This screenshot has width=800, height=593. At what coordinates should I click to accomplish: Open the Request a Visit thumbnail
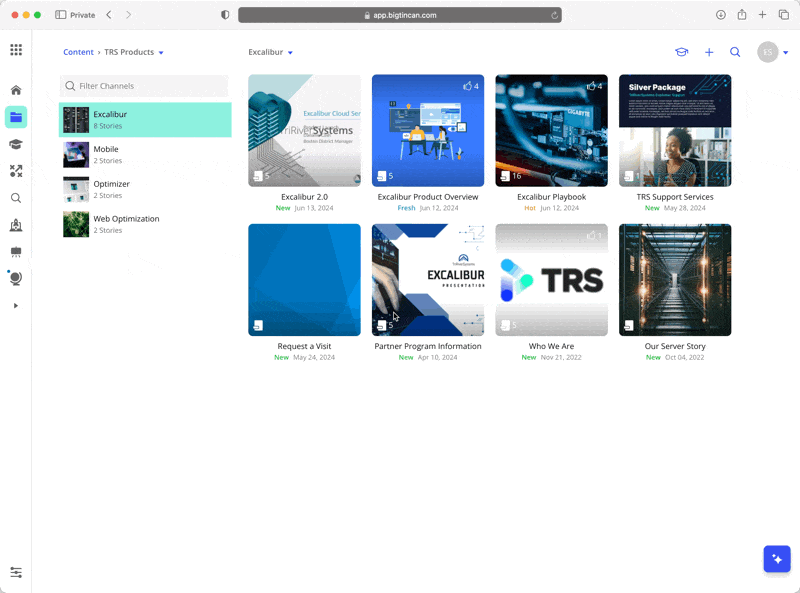point(305,280)
